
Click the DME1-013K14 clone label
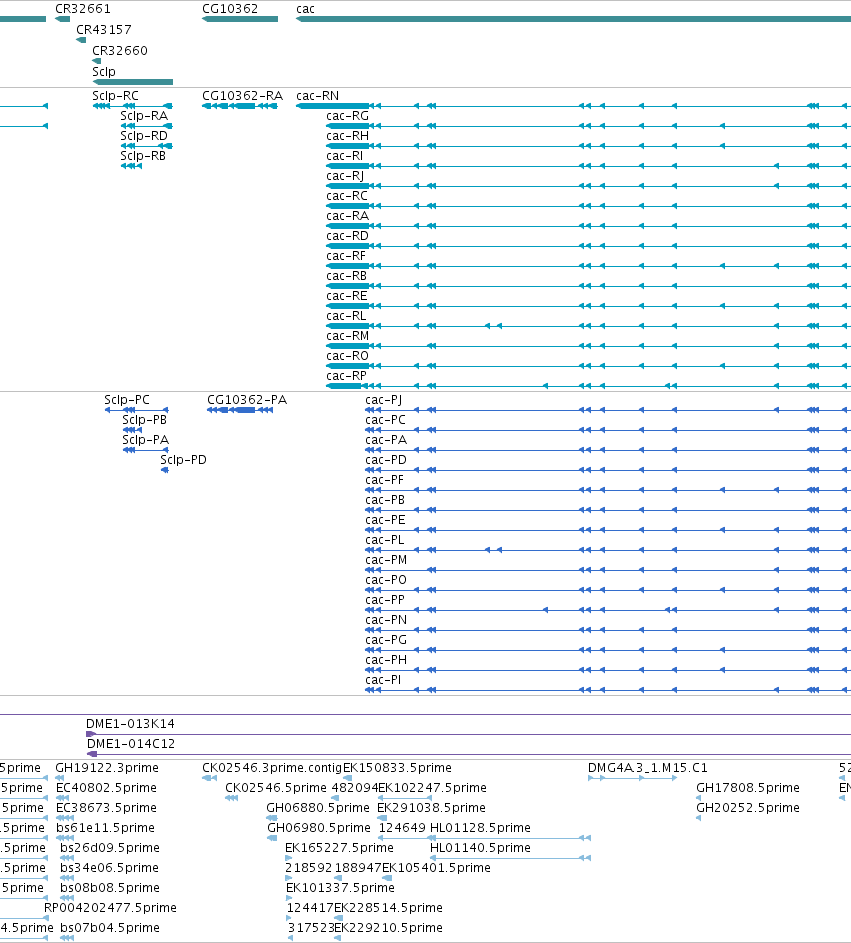[131, 723]
